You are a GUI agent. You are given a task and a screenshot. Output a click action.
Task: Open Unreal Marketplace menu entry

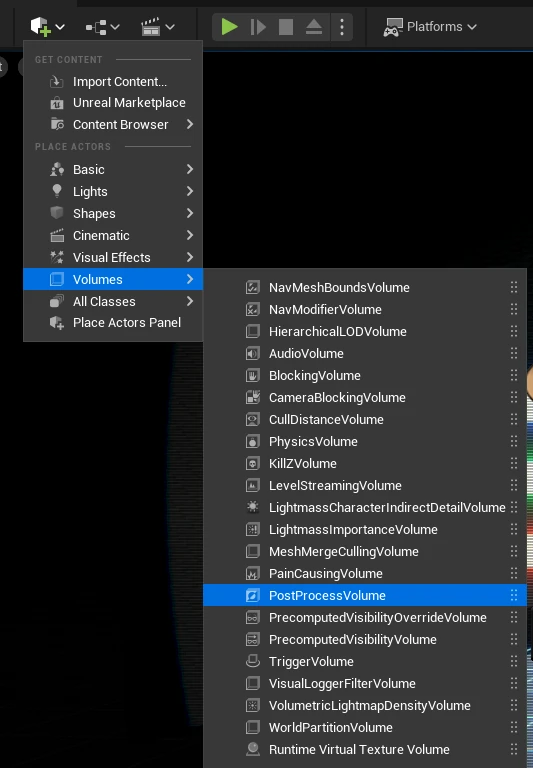[x=113, y=103]
